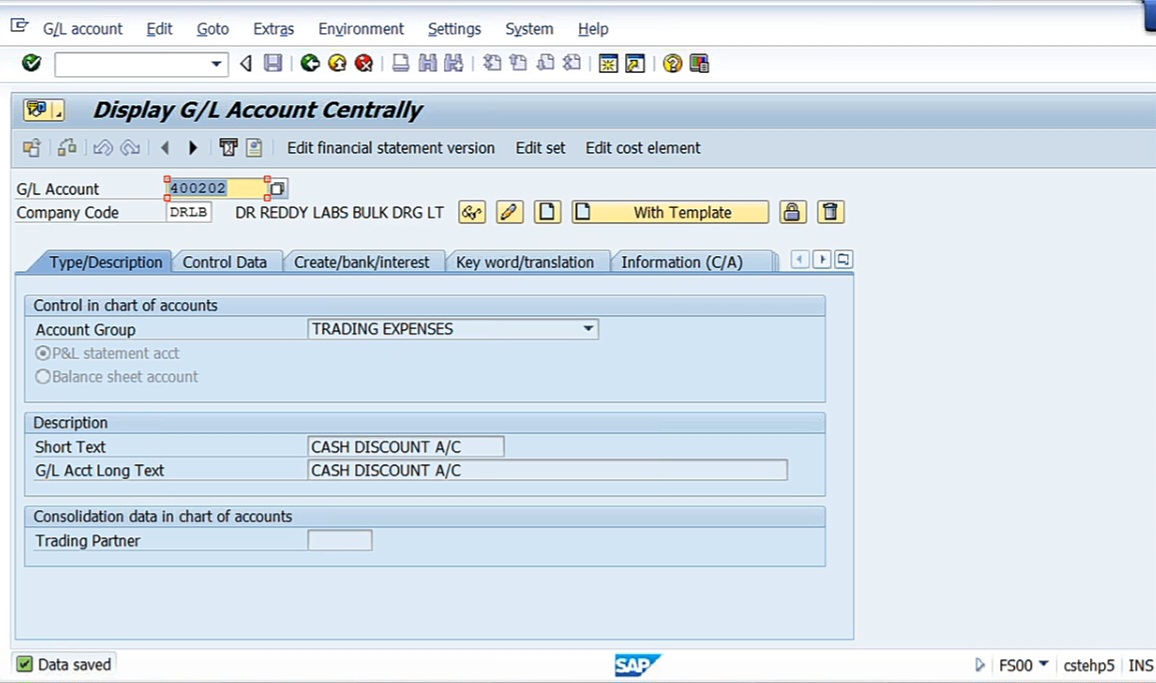Screen dimensions: 1156x683
Task: Click the Change/Display toggle icon
Action: pos(67,148)
